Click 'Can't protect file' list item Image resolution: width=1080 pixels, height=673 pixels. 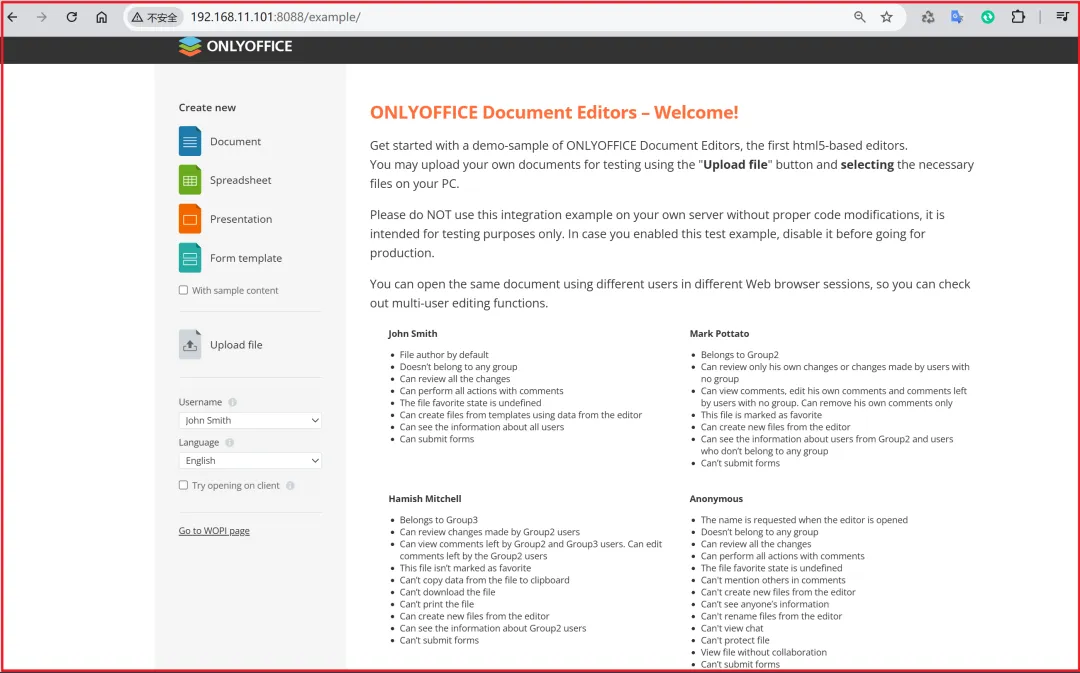pyautogui.click(x=735, y=640)
